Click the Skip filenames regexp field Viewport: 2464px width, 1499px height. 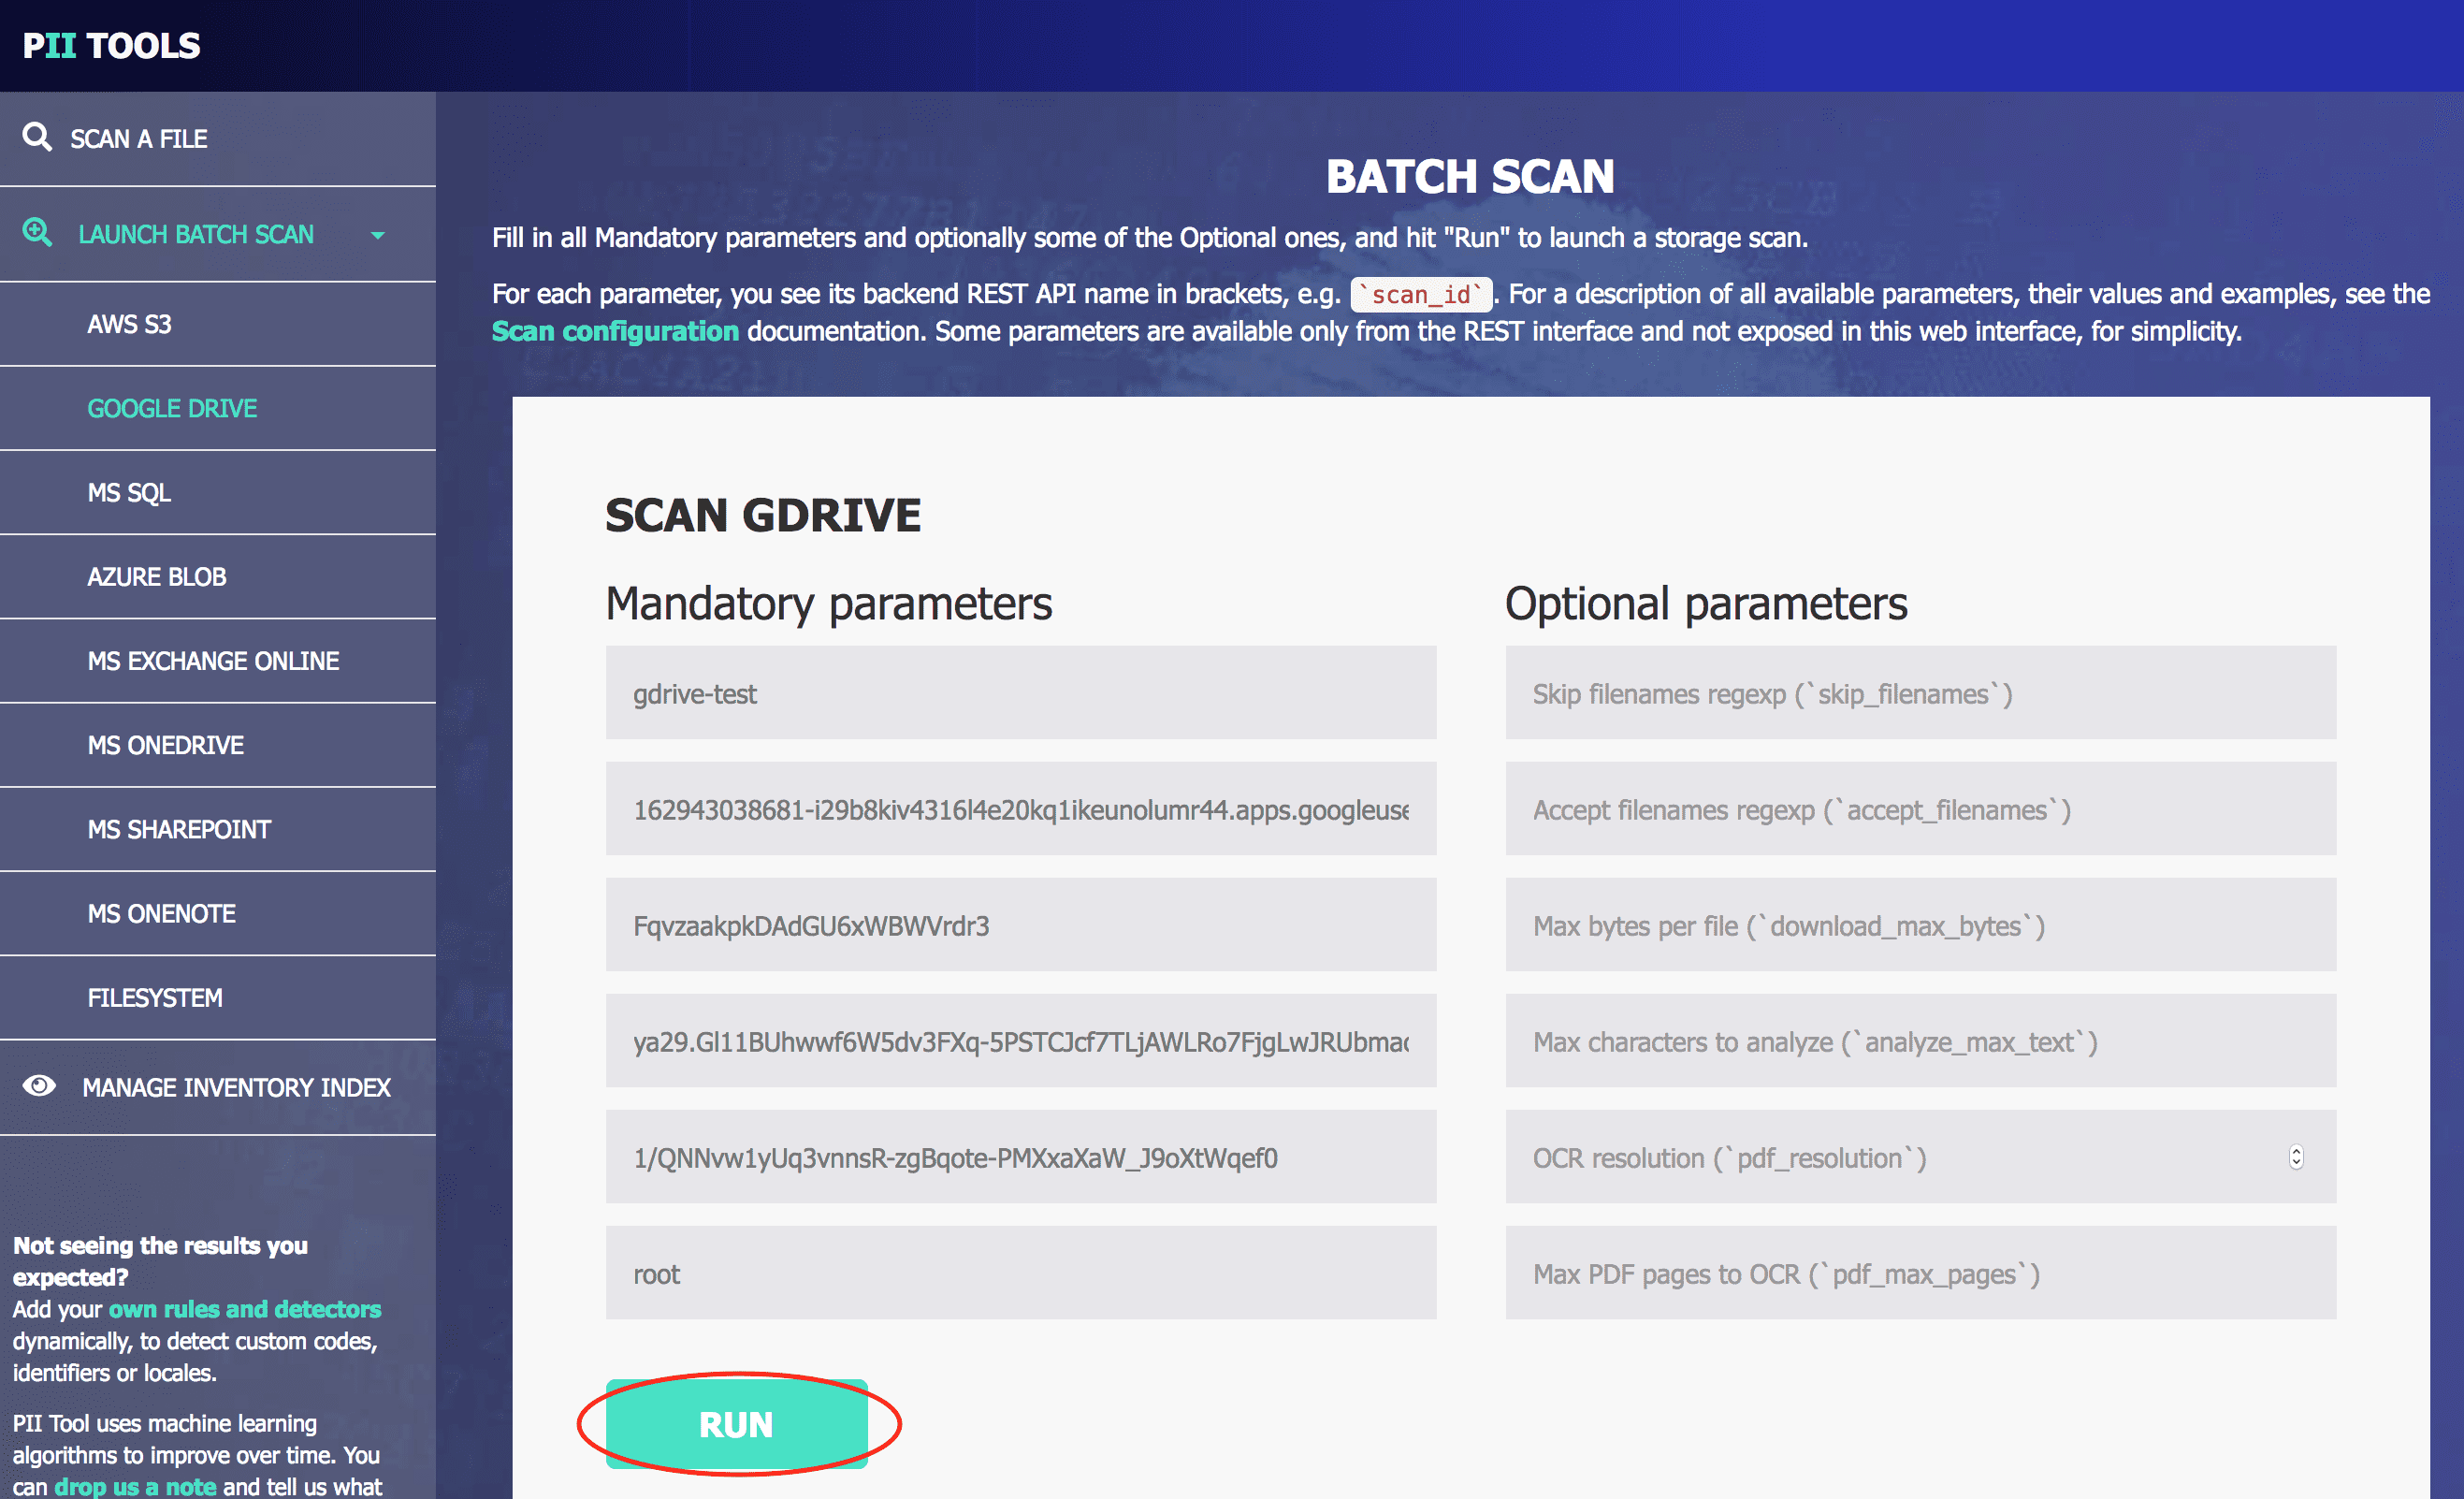pyautogui.click(x=1921, y=693)
